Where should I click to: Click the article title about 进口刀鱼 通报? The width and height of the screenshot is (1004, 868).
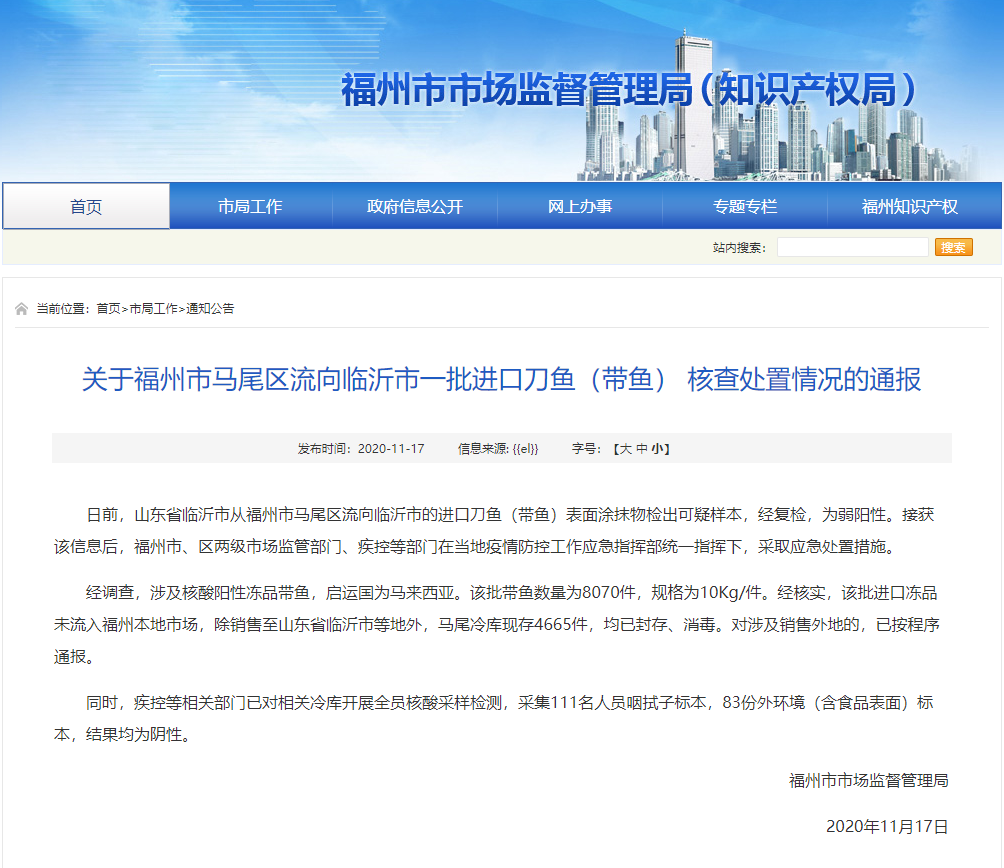[501, 379]
